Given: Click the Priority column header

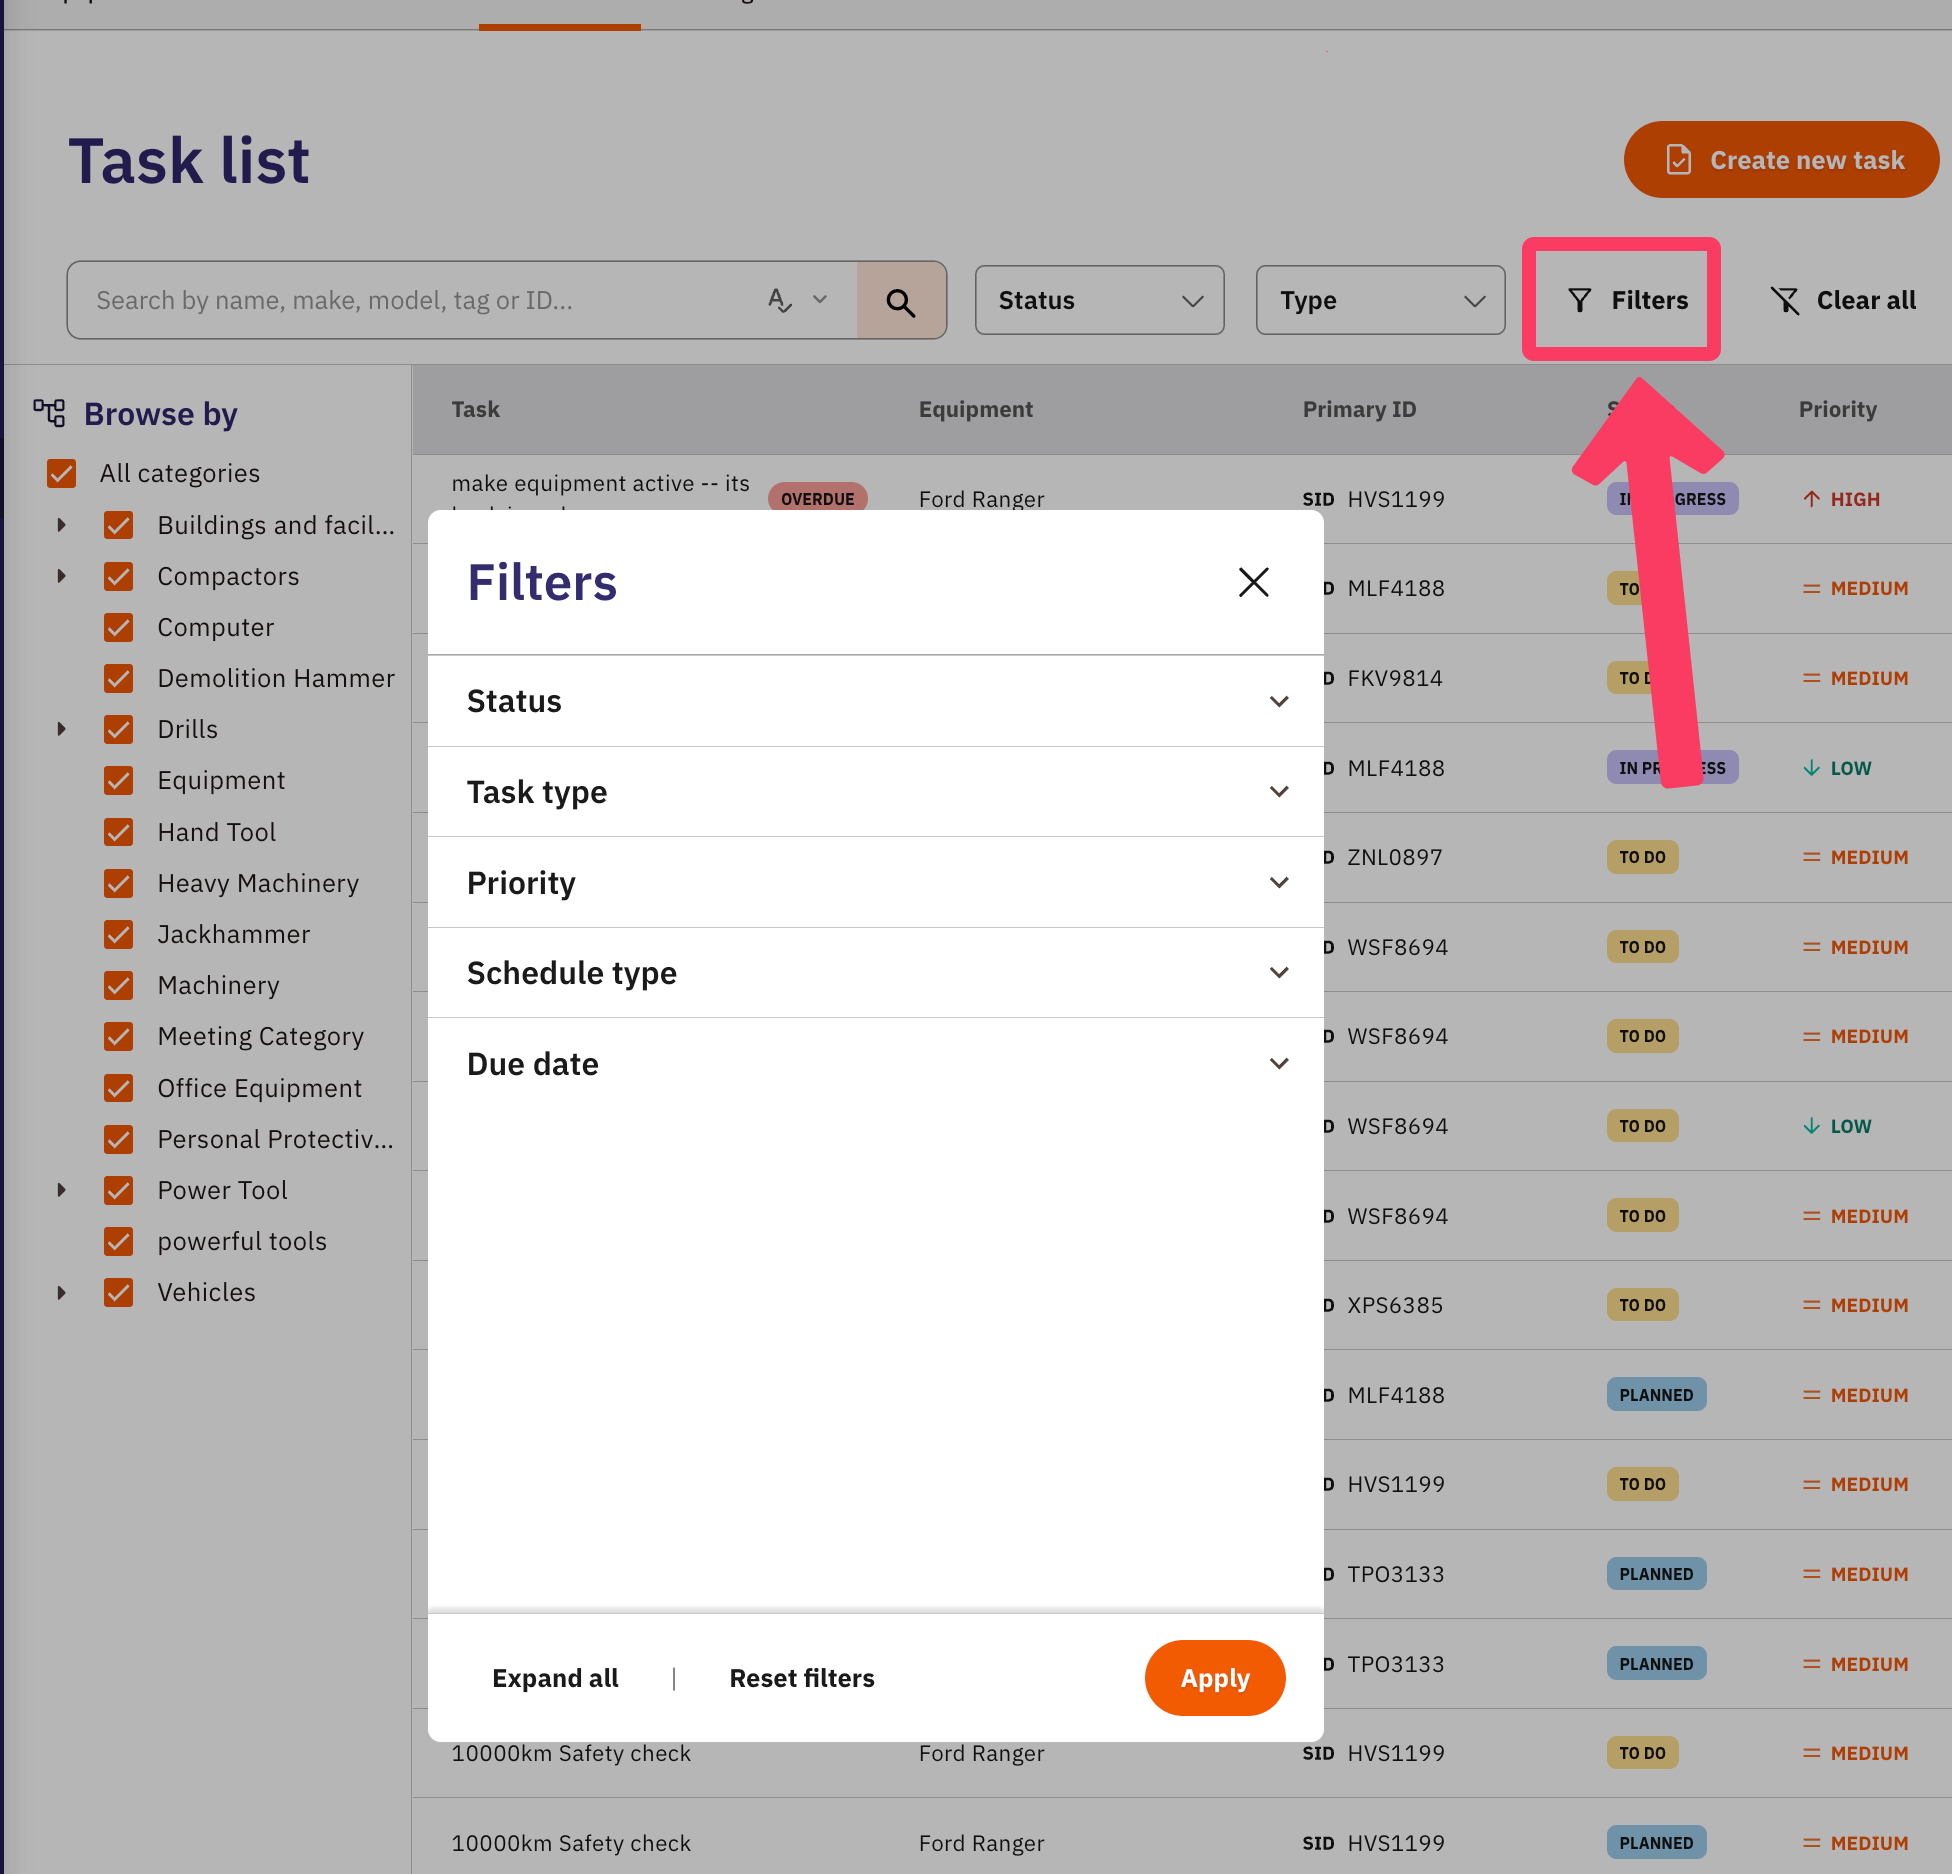Looking at the screenshot, I should click(x=1837, y=409).
